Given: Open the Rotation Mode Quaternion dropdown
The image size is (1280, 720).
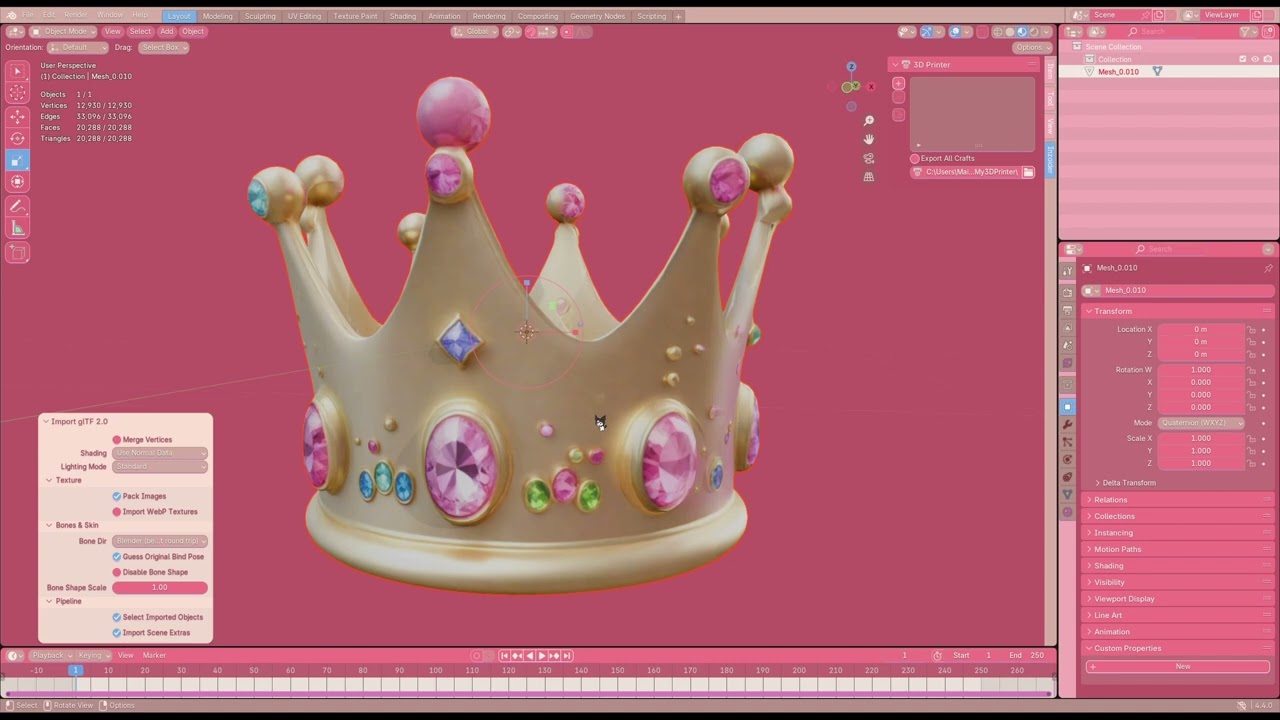Looking at the screenshot, I should [1201, 423].
